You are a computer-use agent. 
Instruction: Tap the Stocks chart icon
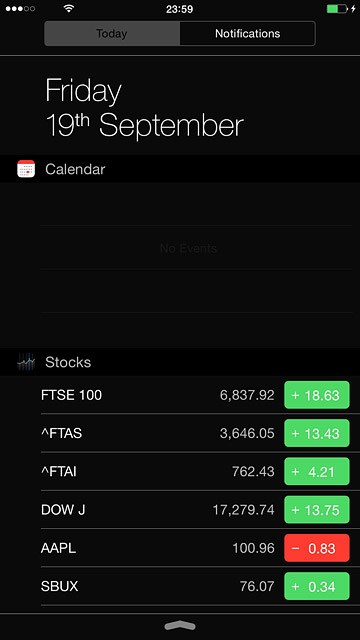[26, 362]
